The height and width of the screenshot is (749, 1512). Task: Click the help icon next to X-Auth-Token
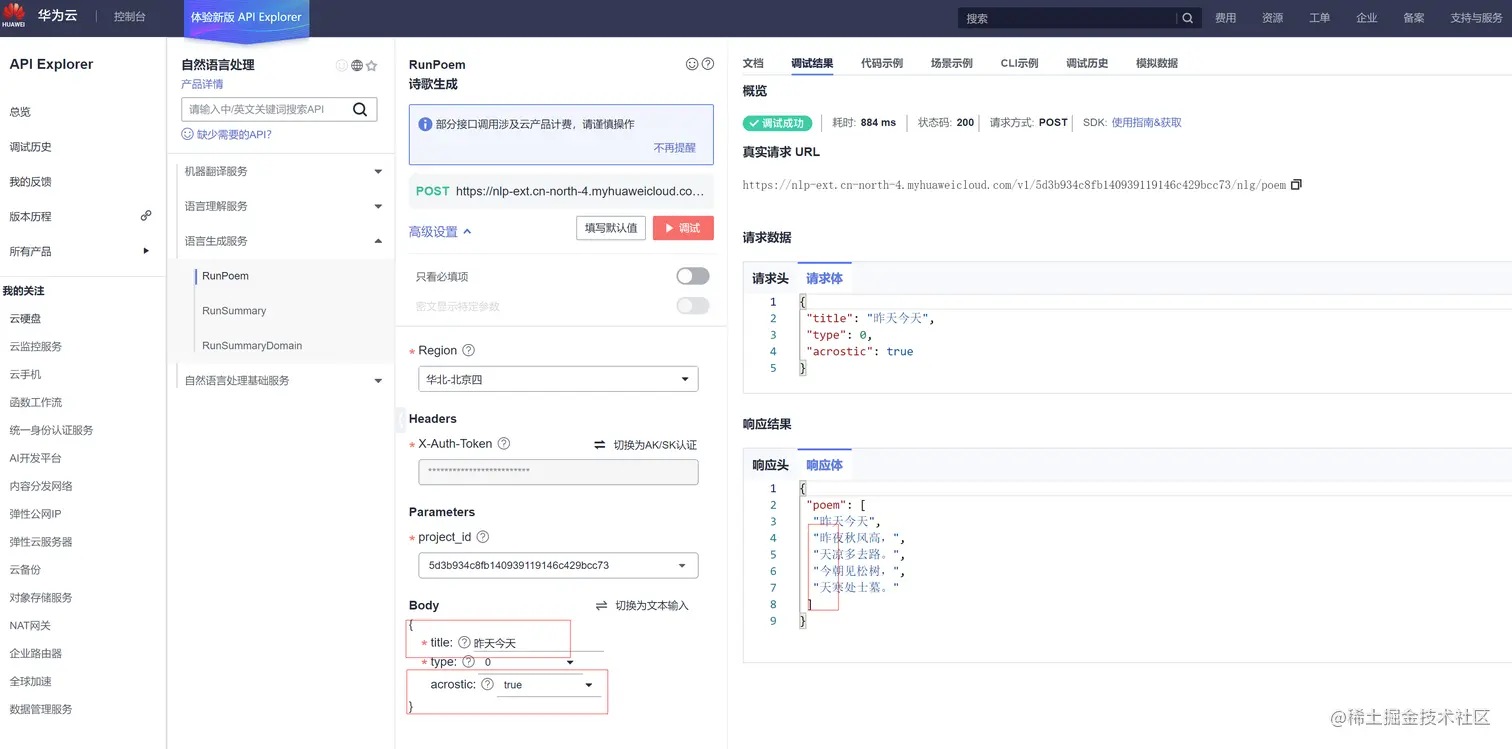(x=504, y=443)
